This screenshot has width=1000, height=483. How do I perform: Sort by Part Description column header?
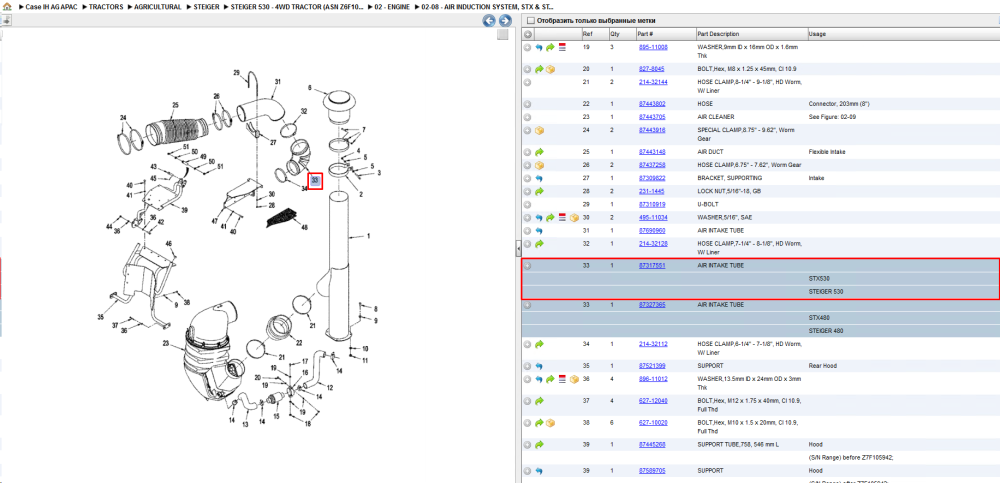tap(751, 34)
